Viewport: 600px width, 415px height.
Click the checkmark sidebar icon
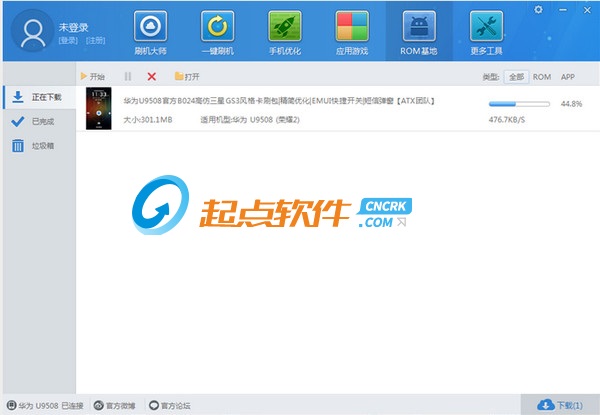(x=18, y=122)
